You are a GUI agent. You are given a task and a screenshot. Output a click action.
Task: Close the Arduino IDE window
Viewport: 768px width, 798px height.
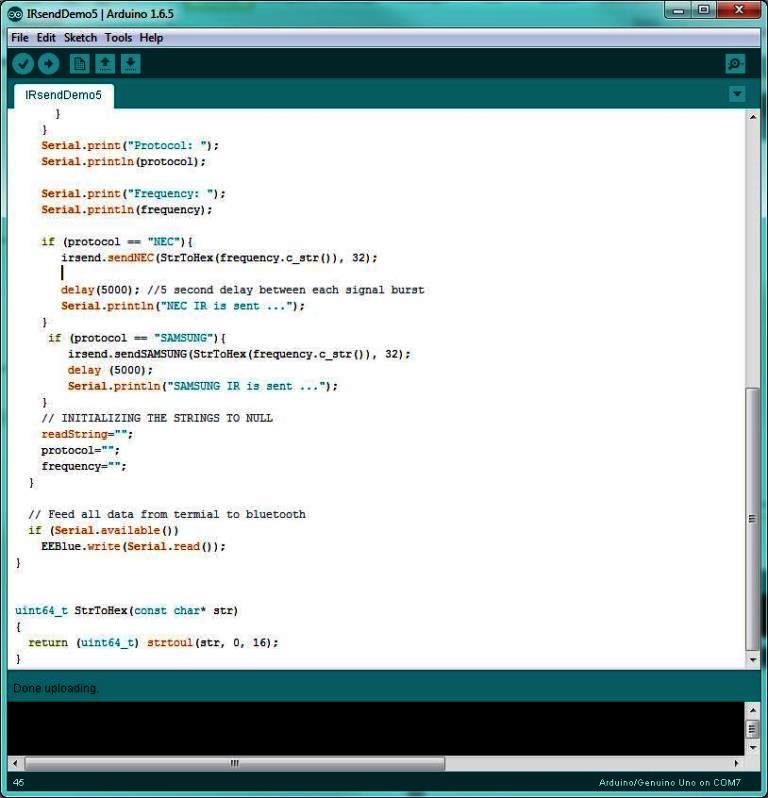tap(739, 10)
